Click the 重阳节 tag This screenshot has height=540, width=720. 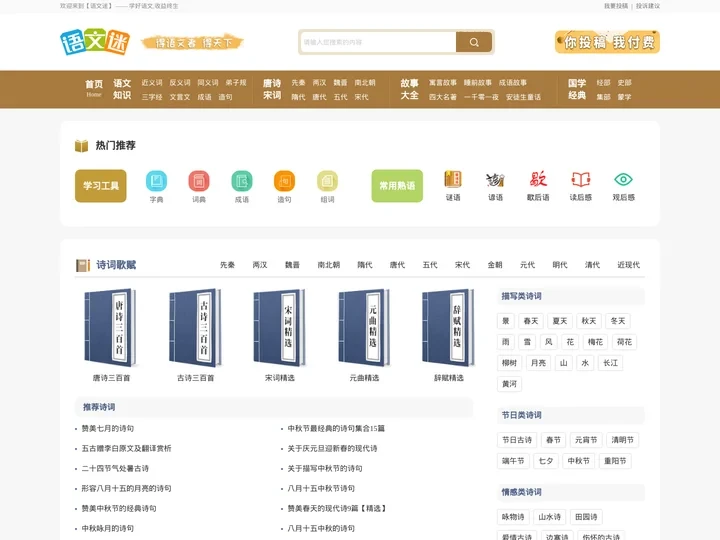point(615,461)
